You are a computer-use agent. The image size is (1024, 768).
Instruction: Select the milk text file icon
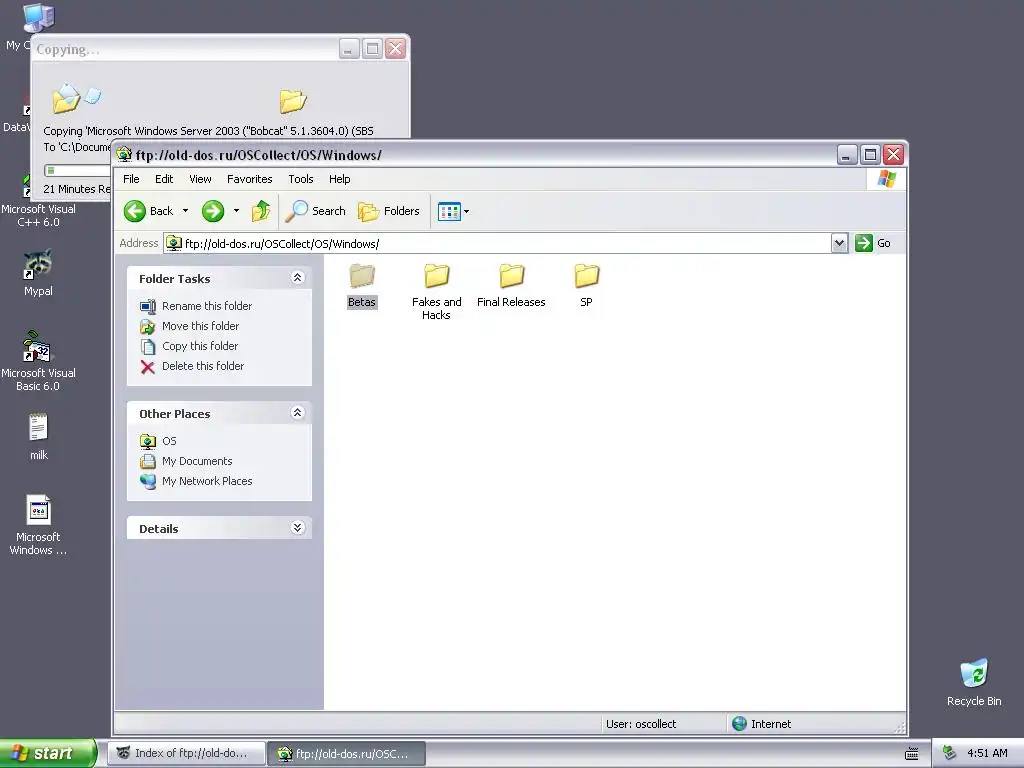coord(39,436)
